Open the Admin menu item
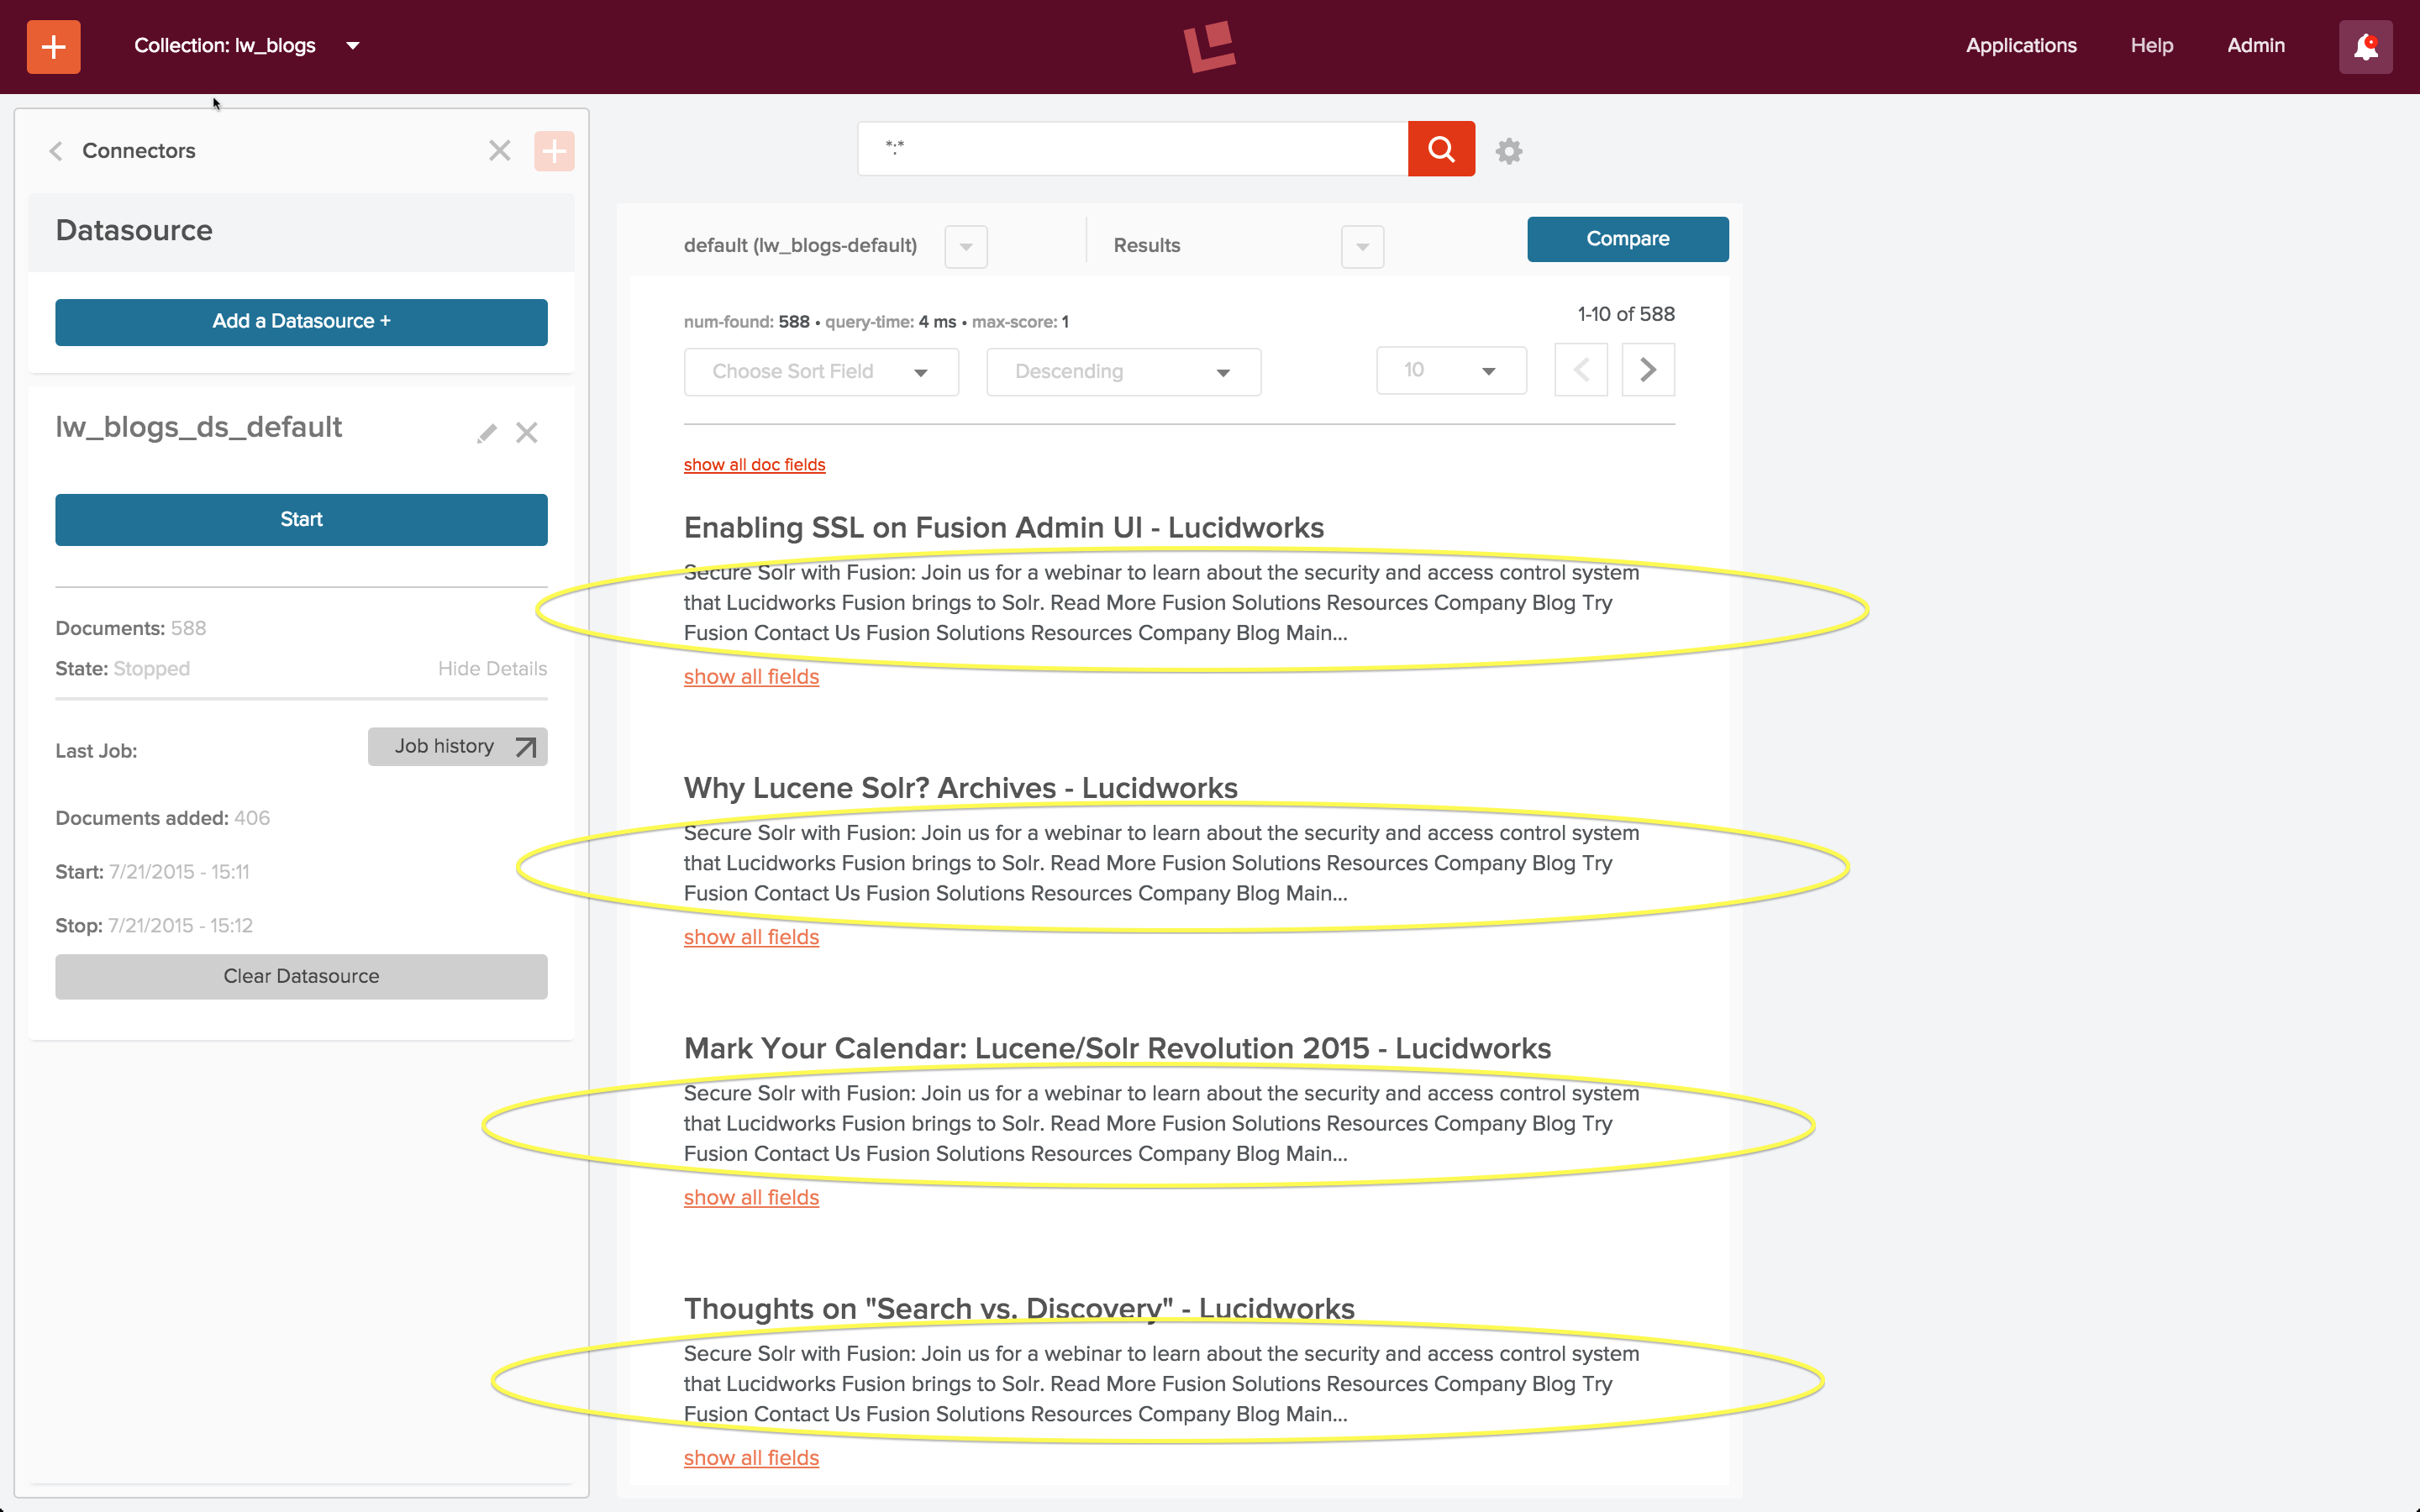The width and height of the screenshot is (2420, 1512). 2258,45
